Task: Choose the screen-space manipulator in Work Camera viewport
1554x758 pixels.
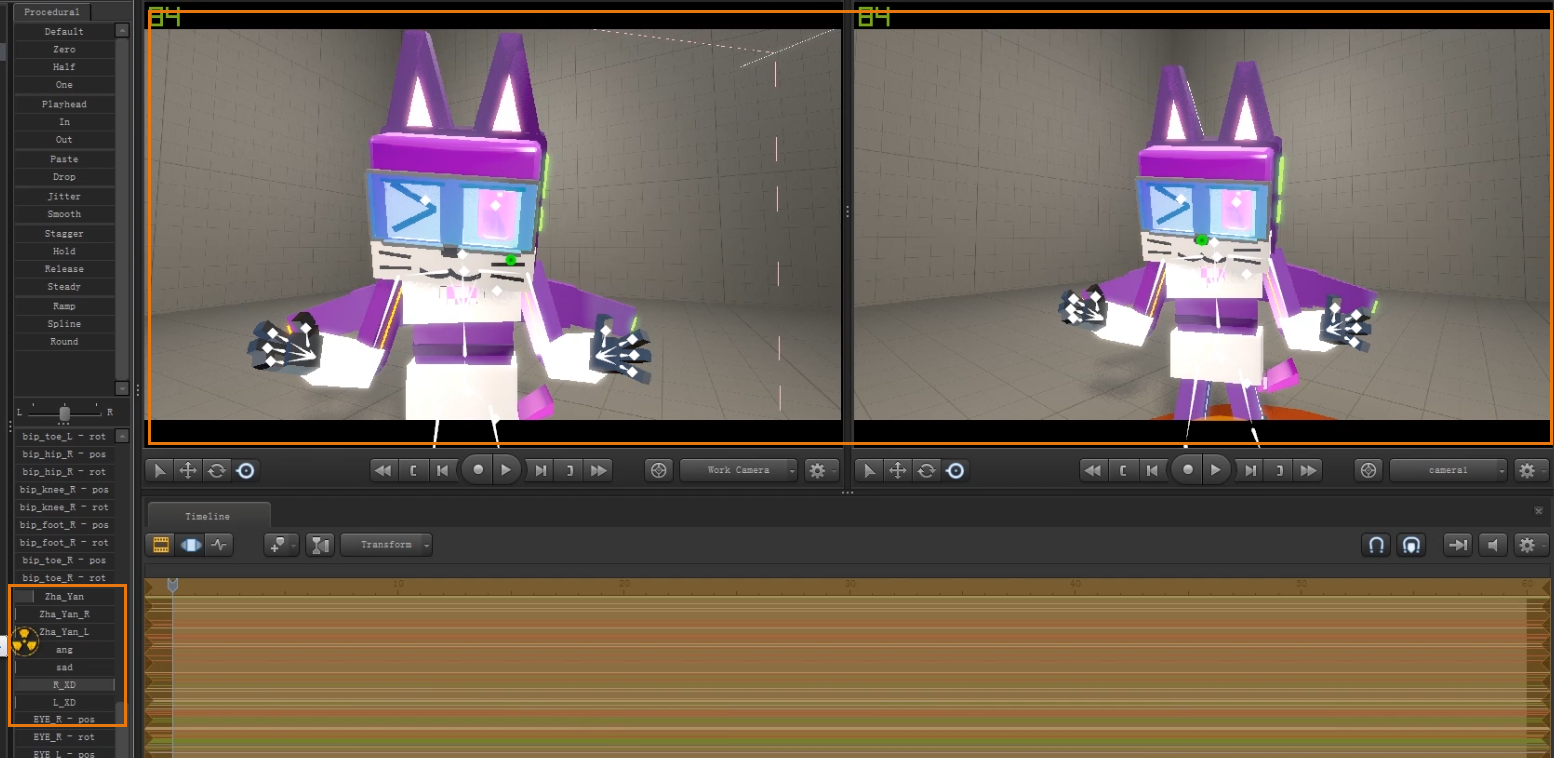Action: click(x=246, y=470)
